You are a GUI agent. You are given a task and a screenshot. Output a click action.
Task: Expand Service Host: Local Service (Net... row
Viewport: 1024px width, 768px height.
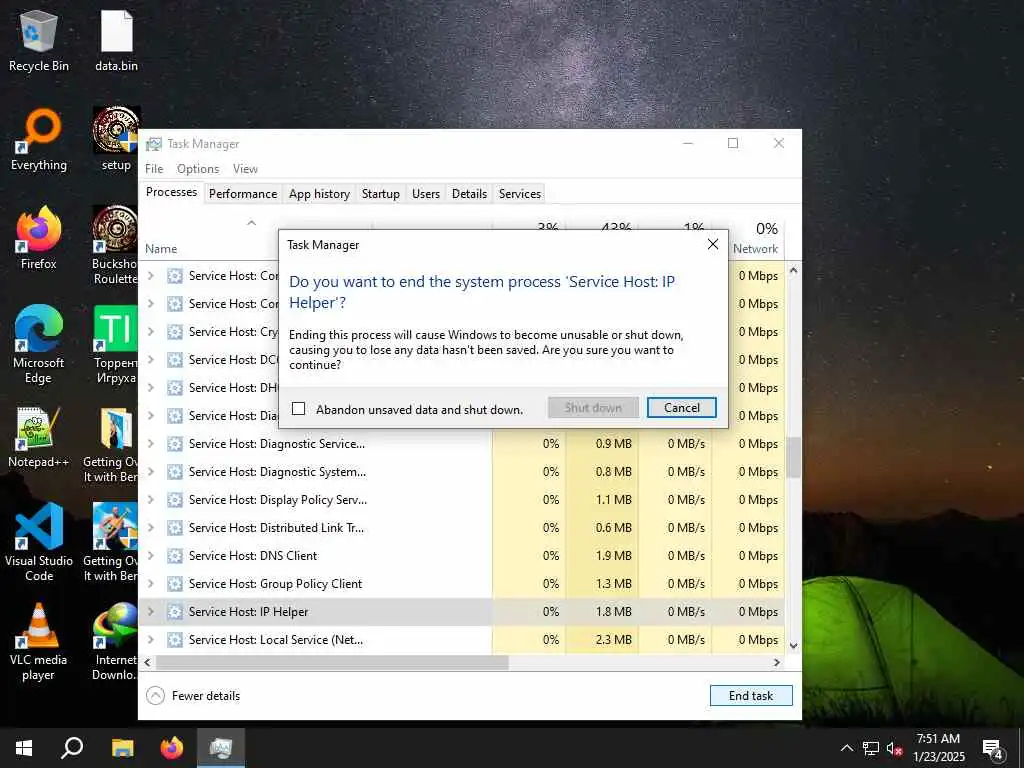pyautogui.click(x=151, y=639)
